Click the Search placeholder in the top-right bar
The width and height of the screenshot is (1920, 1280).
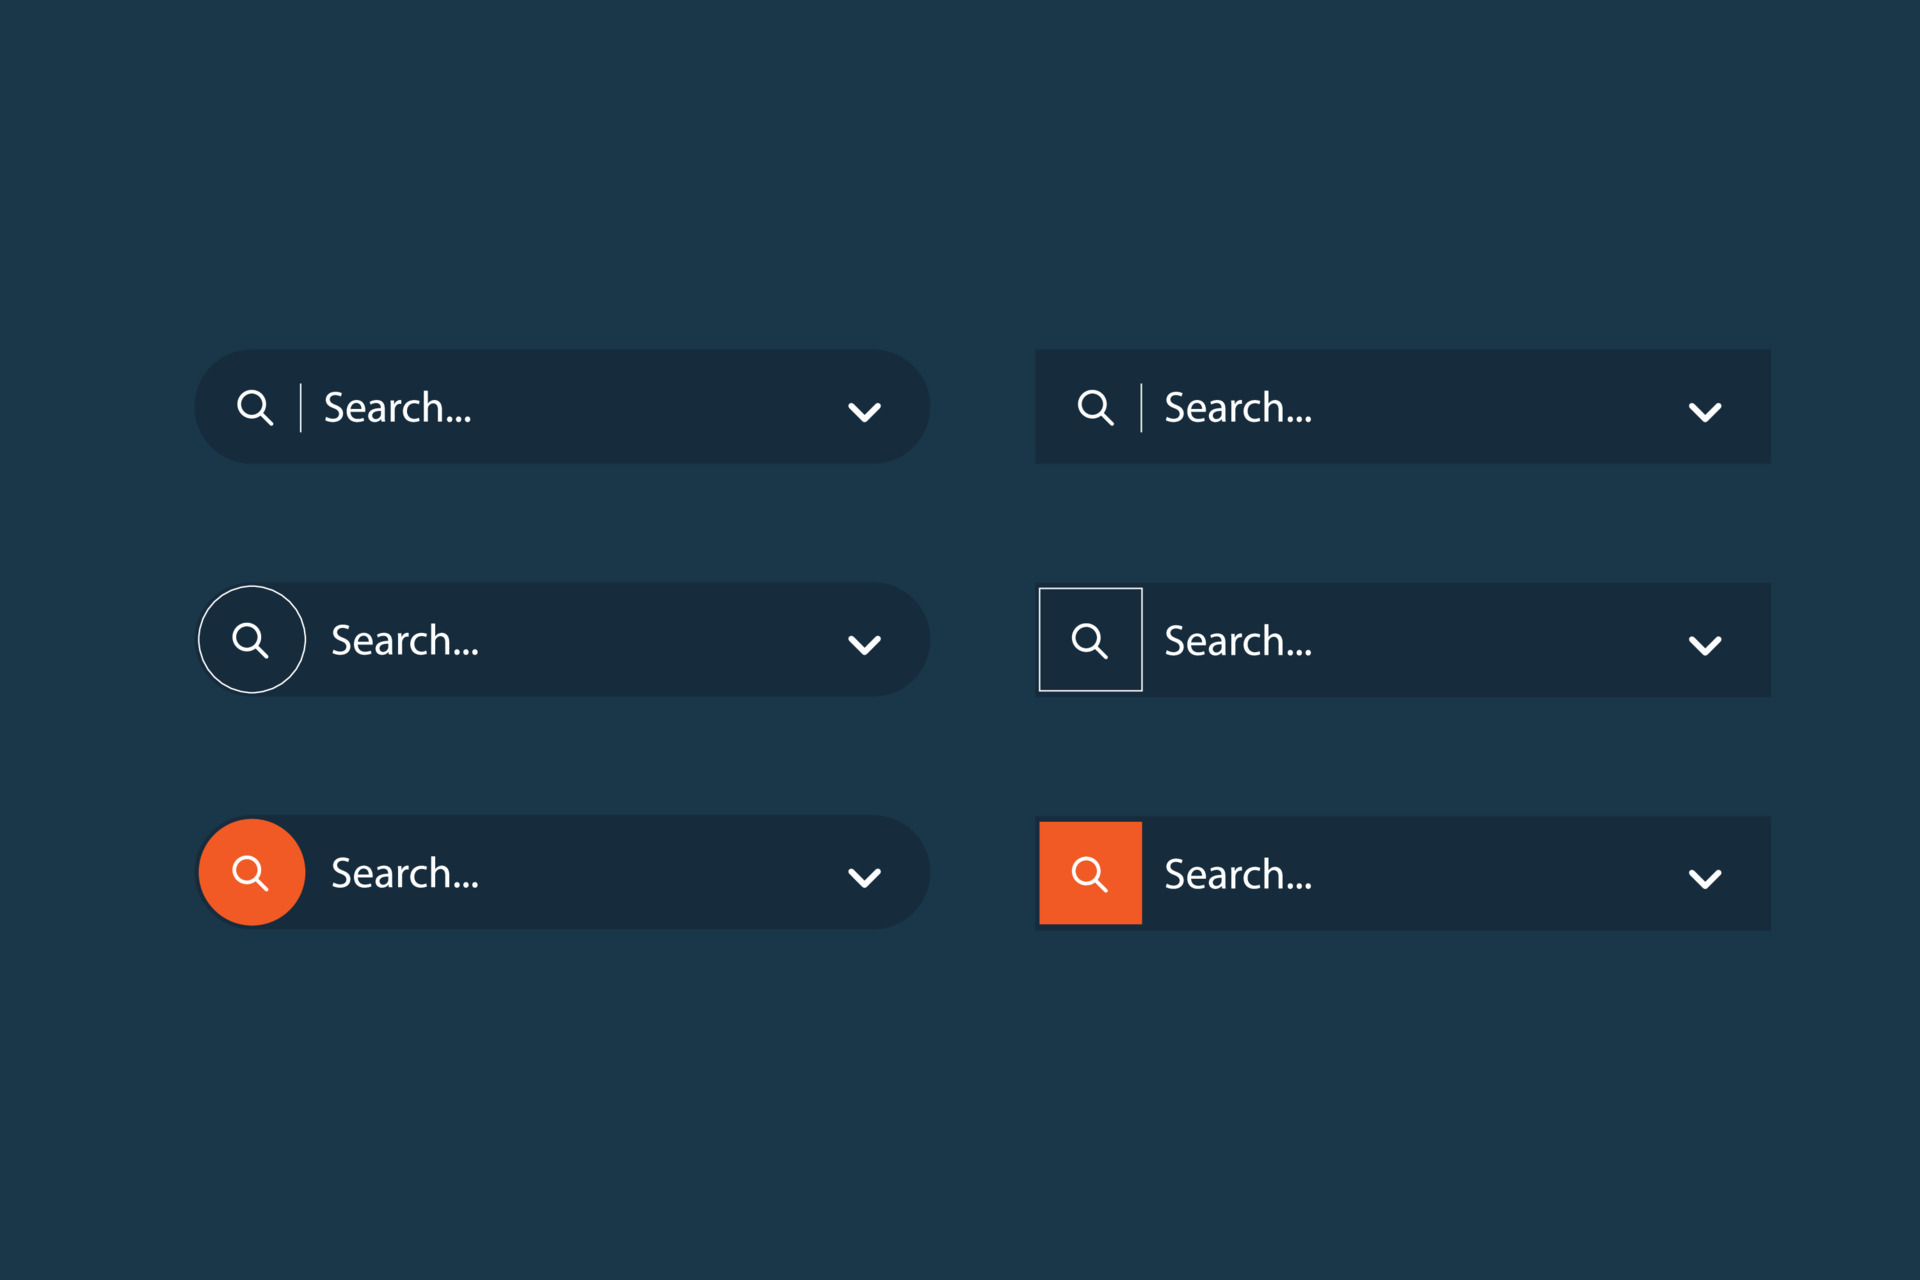click(x=1237, y=407)
